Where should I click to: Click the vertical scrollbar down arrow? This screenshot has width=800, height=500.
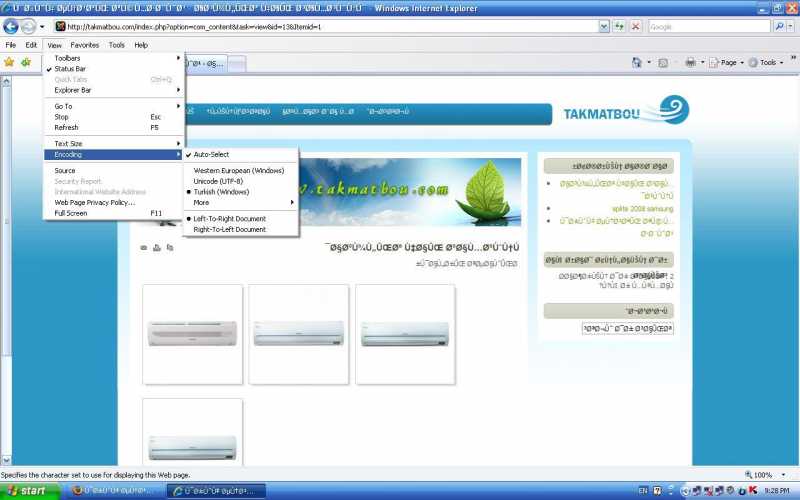pos(6,461)
